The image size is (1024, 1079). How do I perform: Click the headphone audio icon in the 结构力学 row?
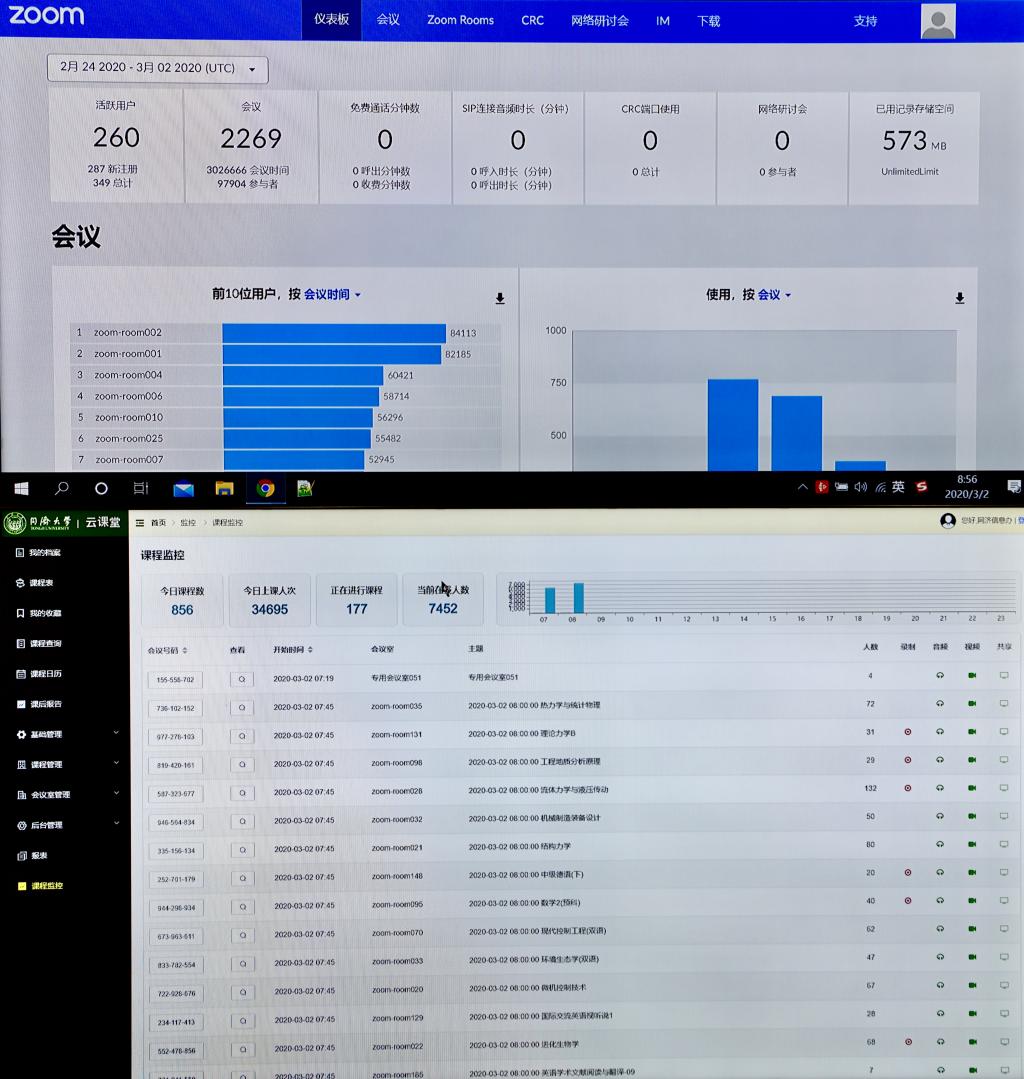pos(940,845)
